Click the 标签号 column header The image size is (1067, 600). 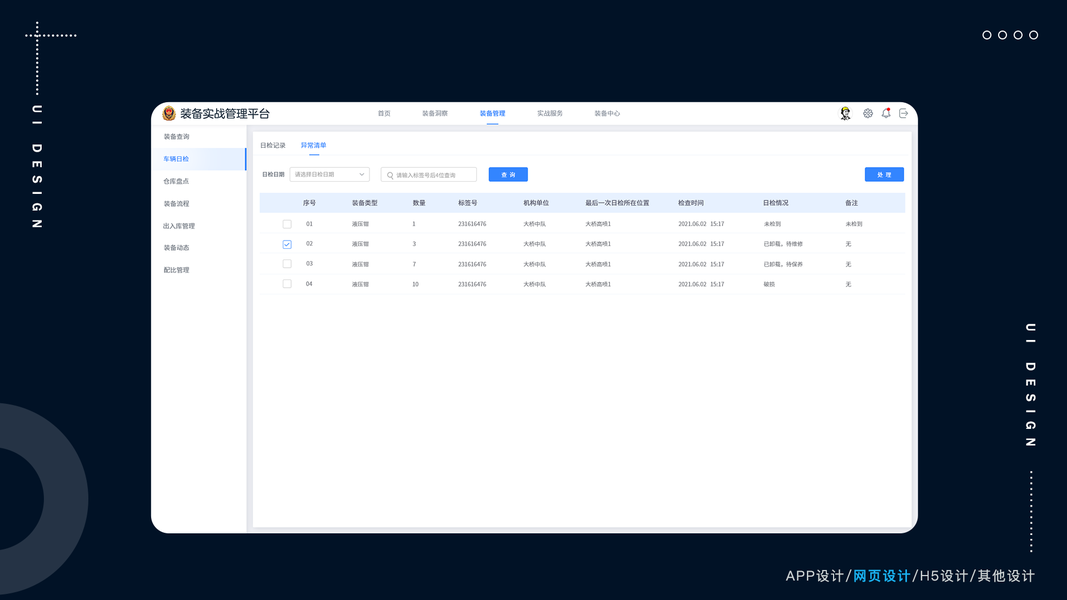[467, 203]
